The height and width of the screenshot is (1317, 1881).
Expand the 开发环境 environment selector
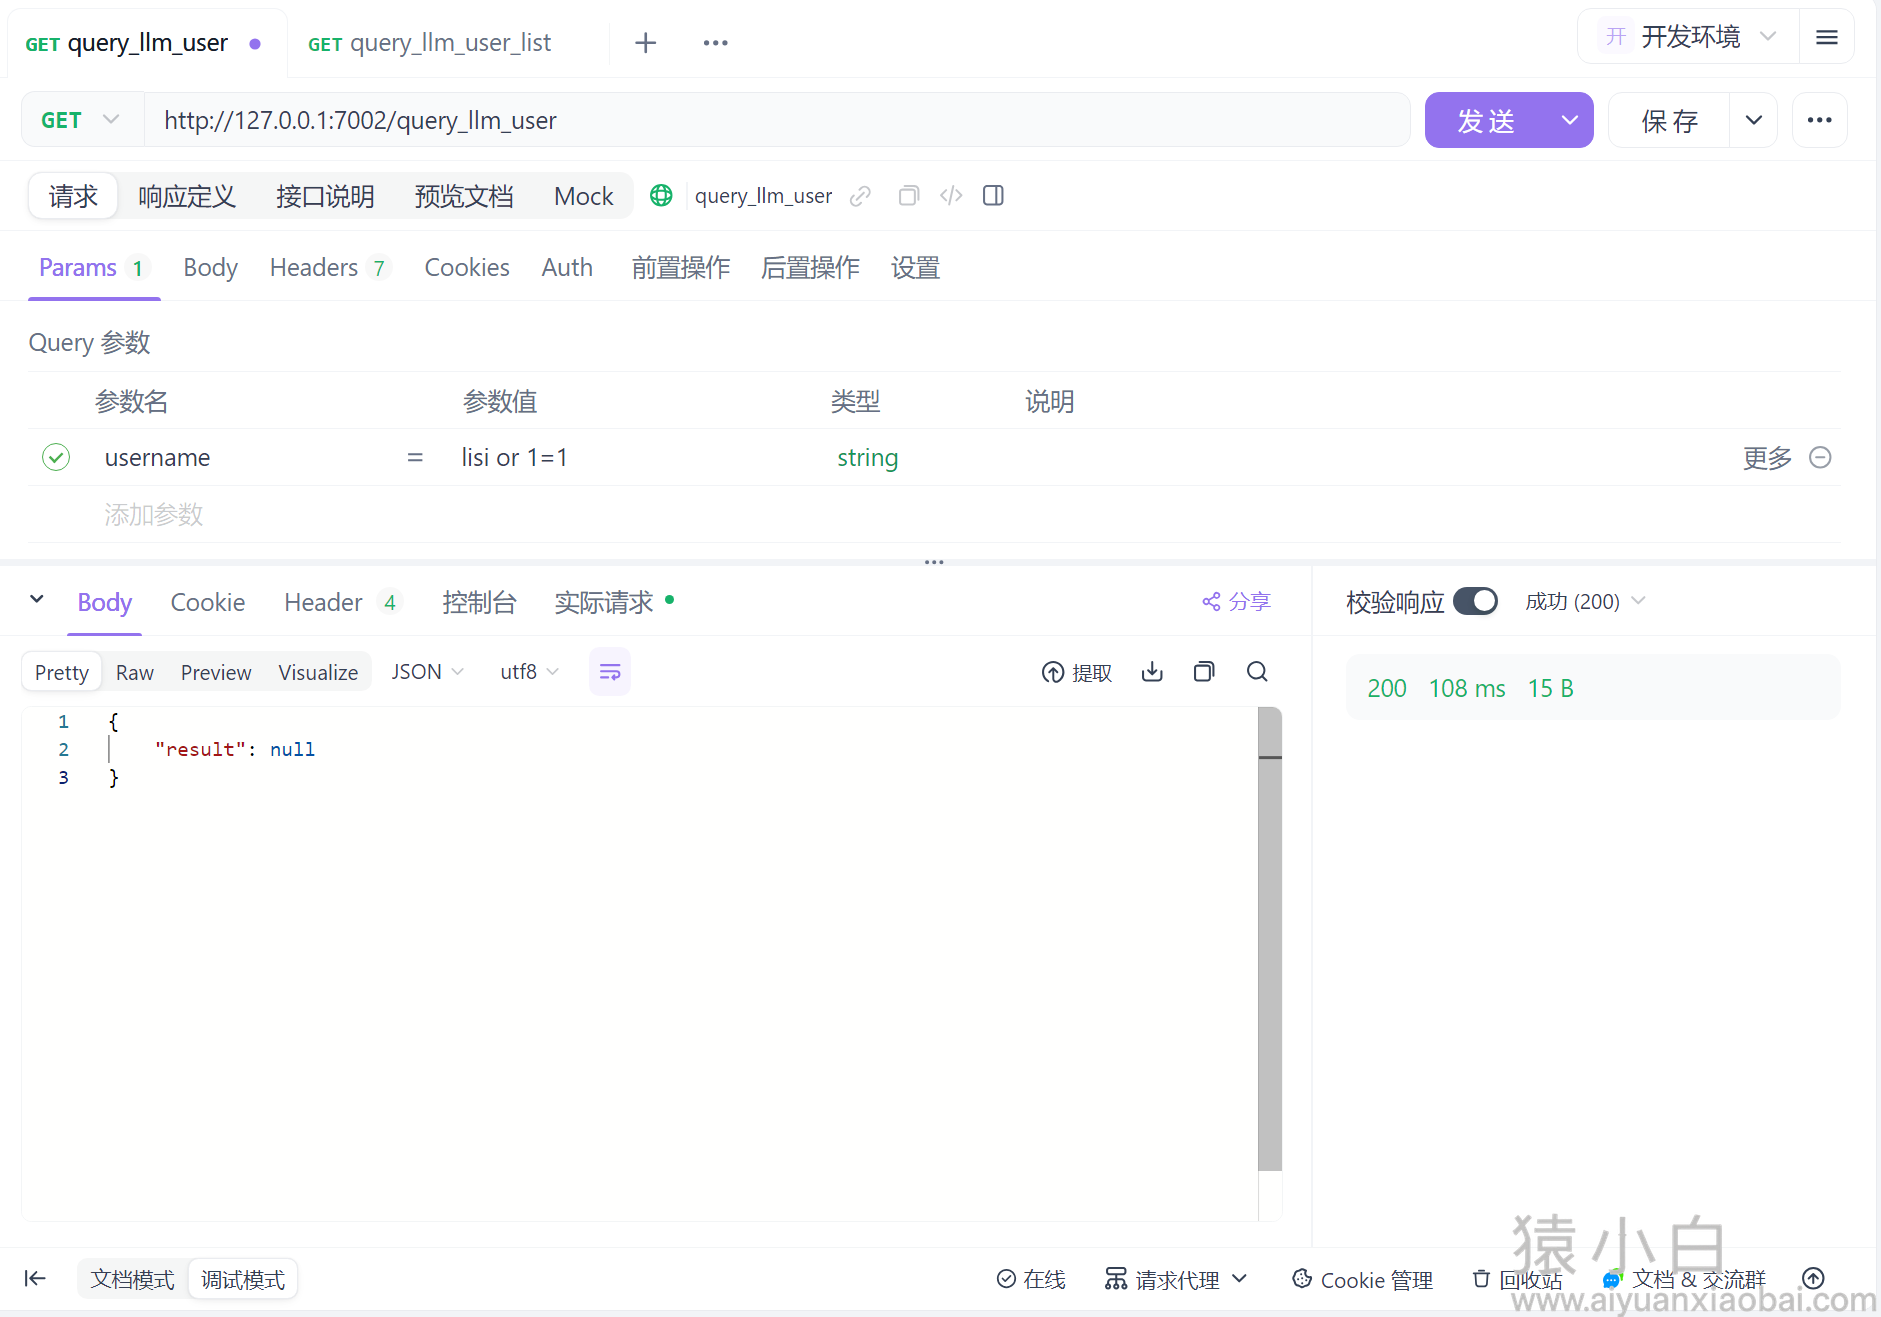(x=1689, y=38)
